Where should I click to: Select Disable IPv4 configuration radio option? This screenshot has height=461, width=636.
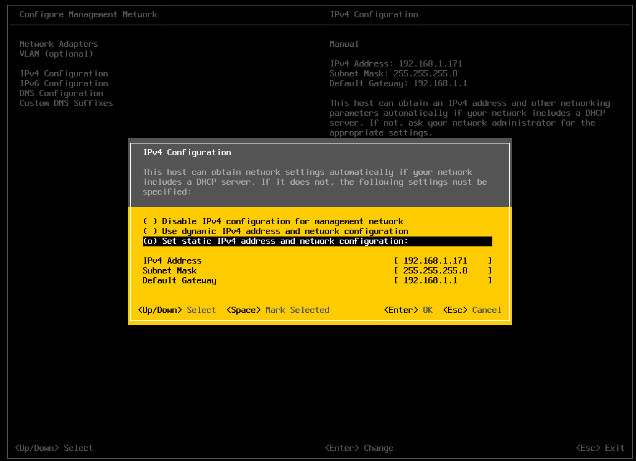(273, 221)
